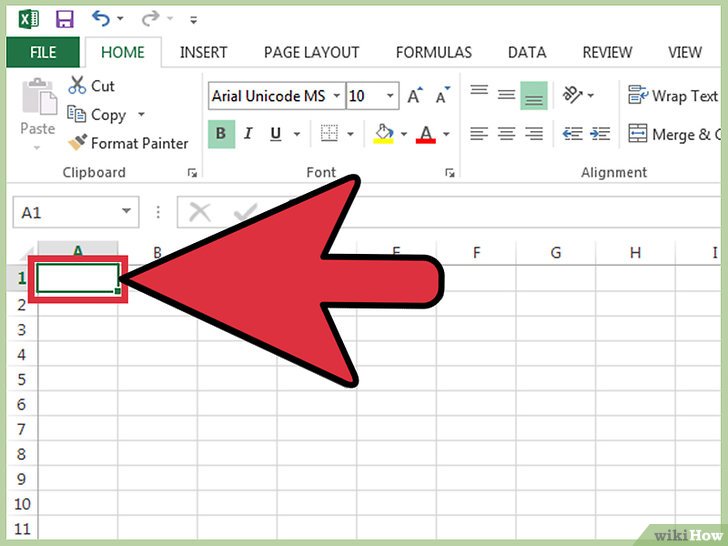
Task: Open the borders dropdown arrow
Action: 351,134
